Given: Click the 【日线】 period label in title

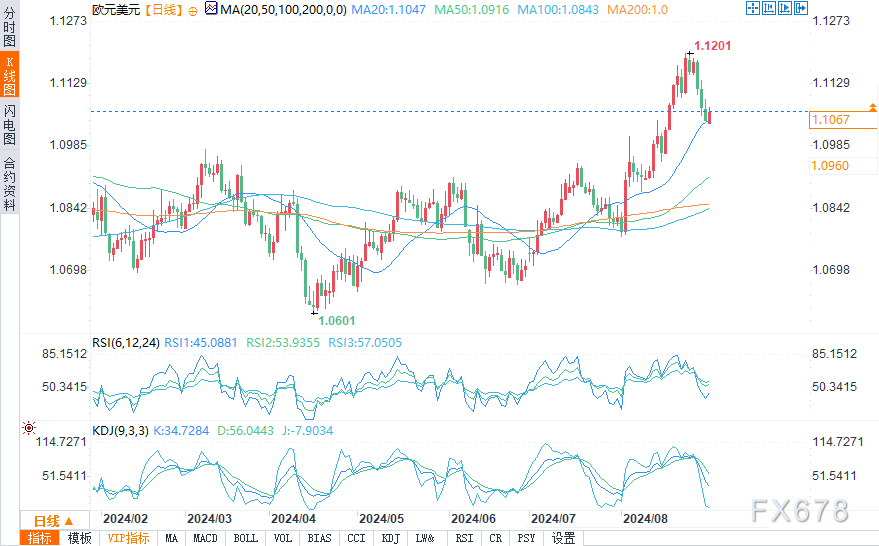Looking at the screenshot, I should click(x=164, y=10).
